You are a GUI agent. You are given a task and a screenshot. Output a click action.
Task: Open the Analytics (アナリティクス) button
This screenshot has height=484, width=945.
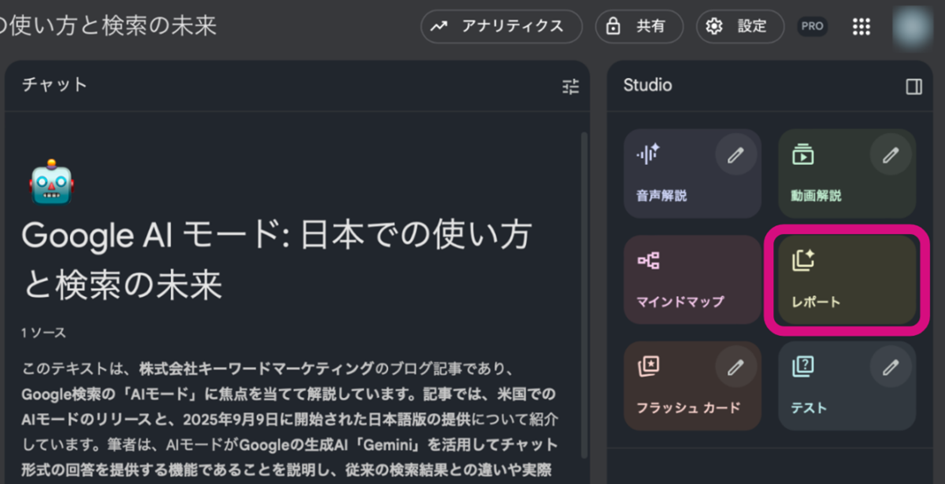point(500,27)
